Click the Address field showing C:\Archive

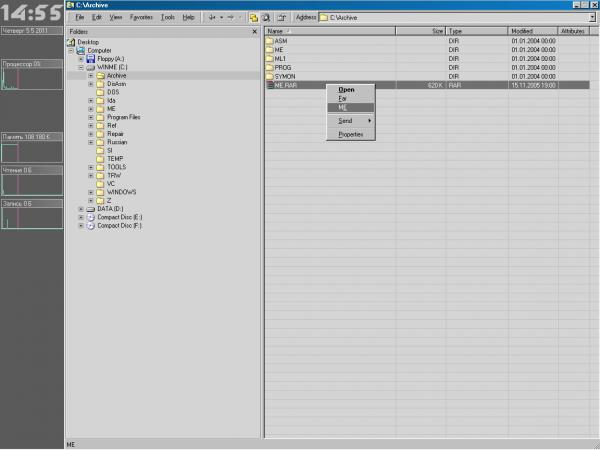[x=450, y=18]
